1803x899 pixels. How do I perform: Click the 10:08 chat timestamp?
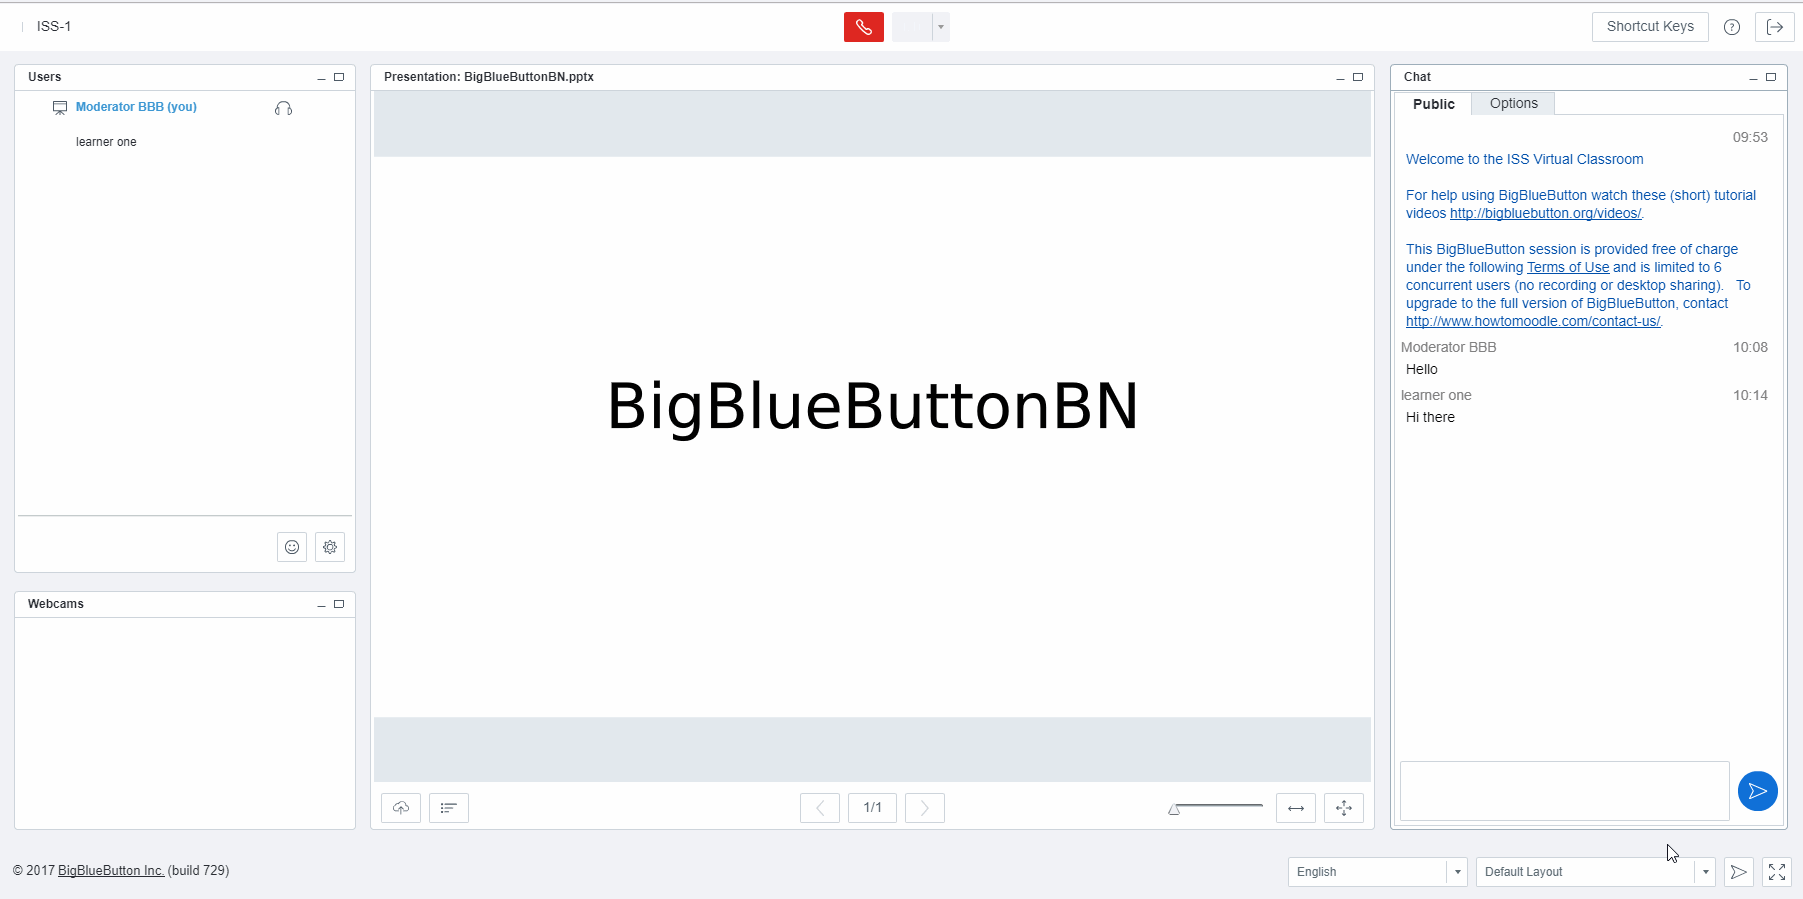pos(1750,347)
